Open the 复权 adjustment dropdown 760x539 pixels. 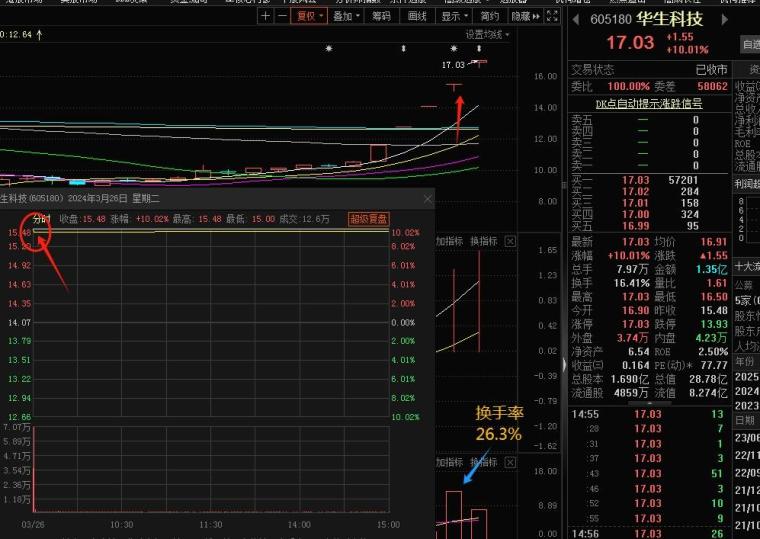[309, 16]
